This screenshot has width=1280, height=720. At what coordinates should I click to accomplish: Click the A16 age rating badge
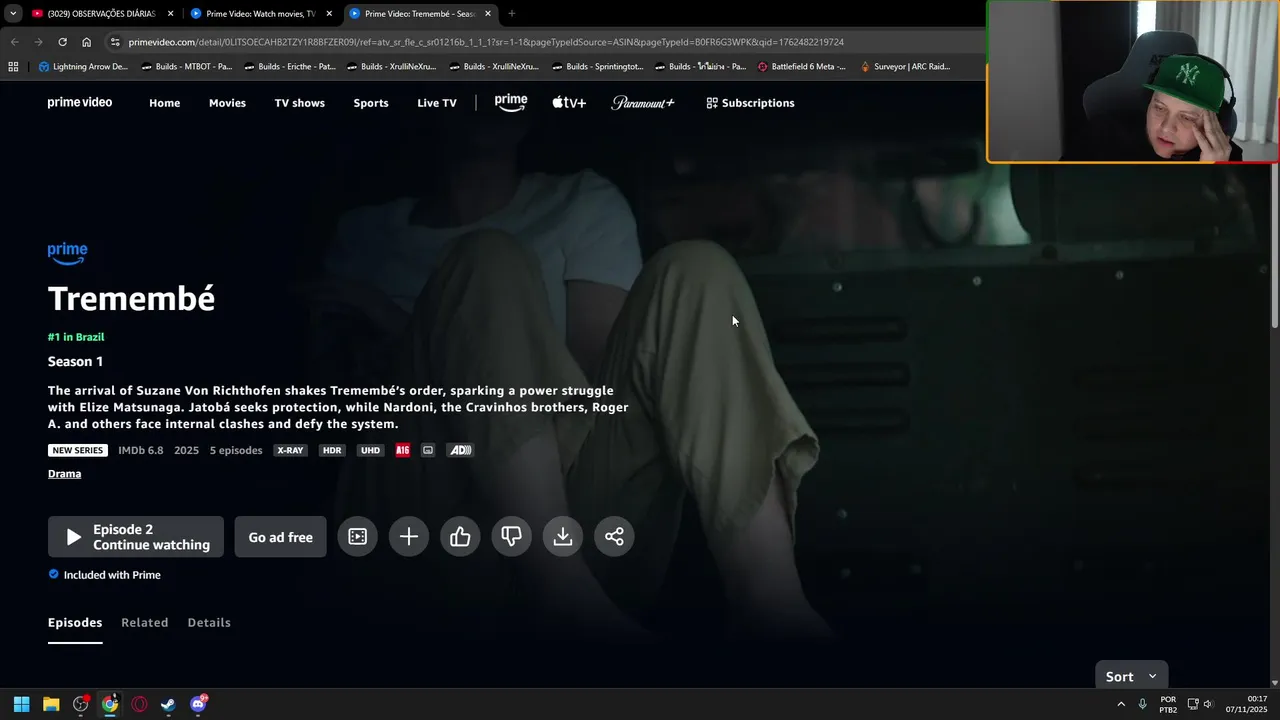pos(403,450)
